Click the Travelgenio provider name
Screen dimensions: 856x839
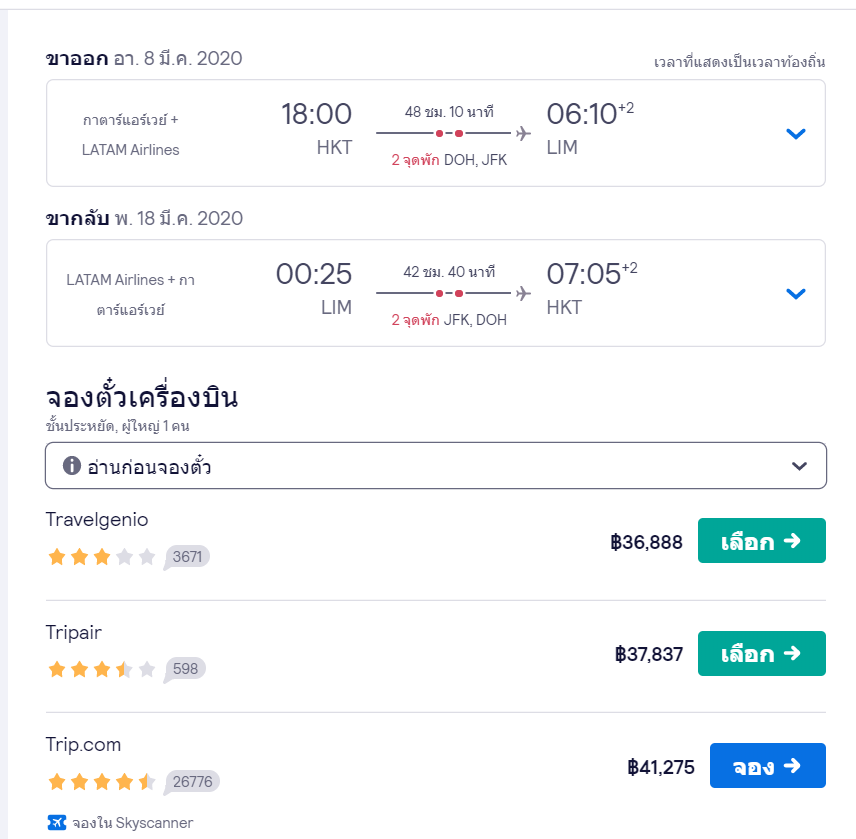97,520
